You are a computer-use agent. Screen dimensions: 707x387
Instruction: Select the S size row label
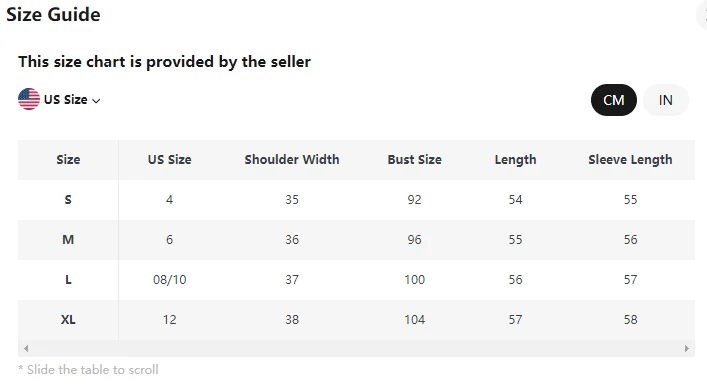click(x=68, y=199)
